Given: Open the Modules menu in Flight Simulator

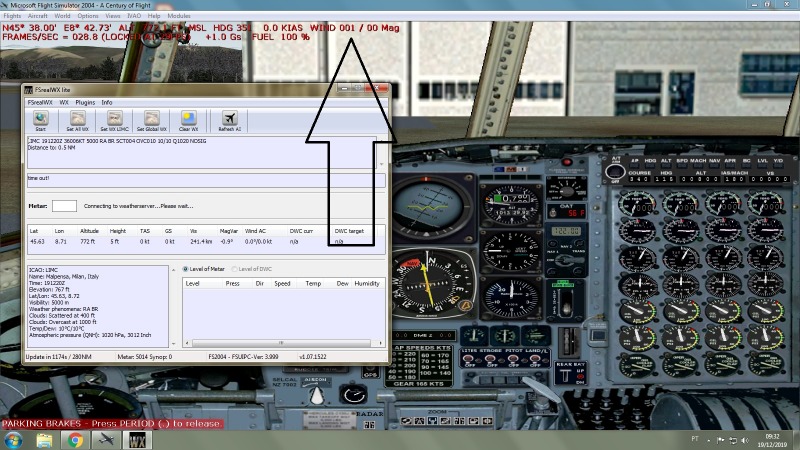Looking at the screenshot, I should pyautogui.click(x=179, y=16).
